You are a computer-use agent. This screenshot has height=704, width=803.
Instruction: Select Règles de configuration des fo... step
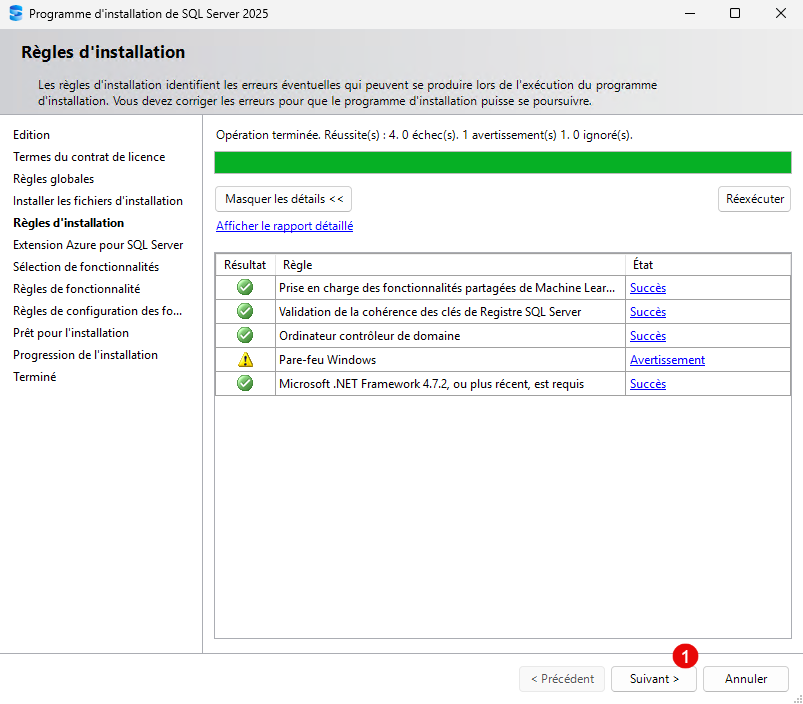(x=97, y=311)
